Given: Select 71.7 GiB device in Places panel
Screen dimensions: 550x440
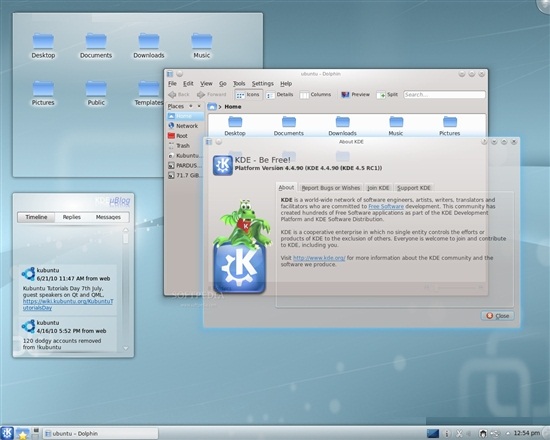Looking at the screenshot, I should pos(185,175).
